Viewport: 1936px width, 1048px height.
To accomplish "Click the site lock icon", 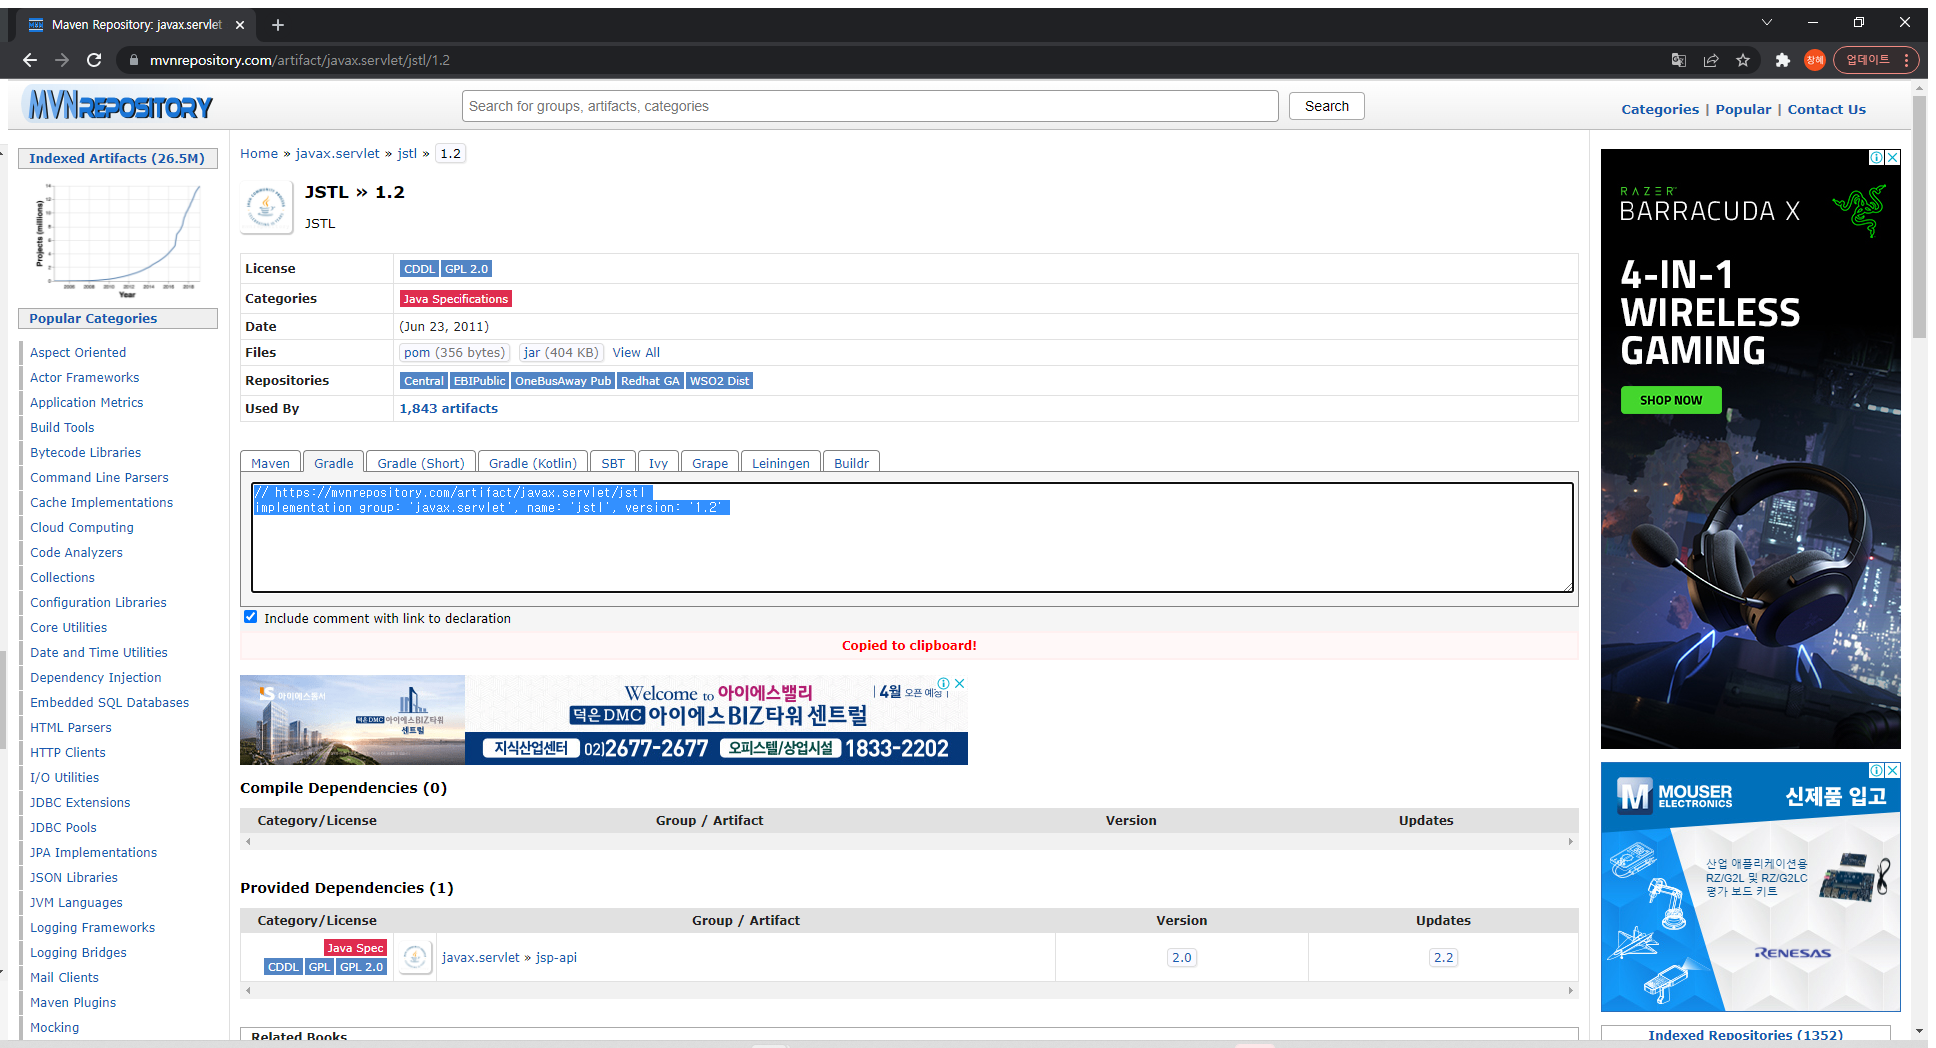I will (x=133, y=60).
